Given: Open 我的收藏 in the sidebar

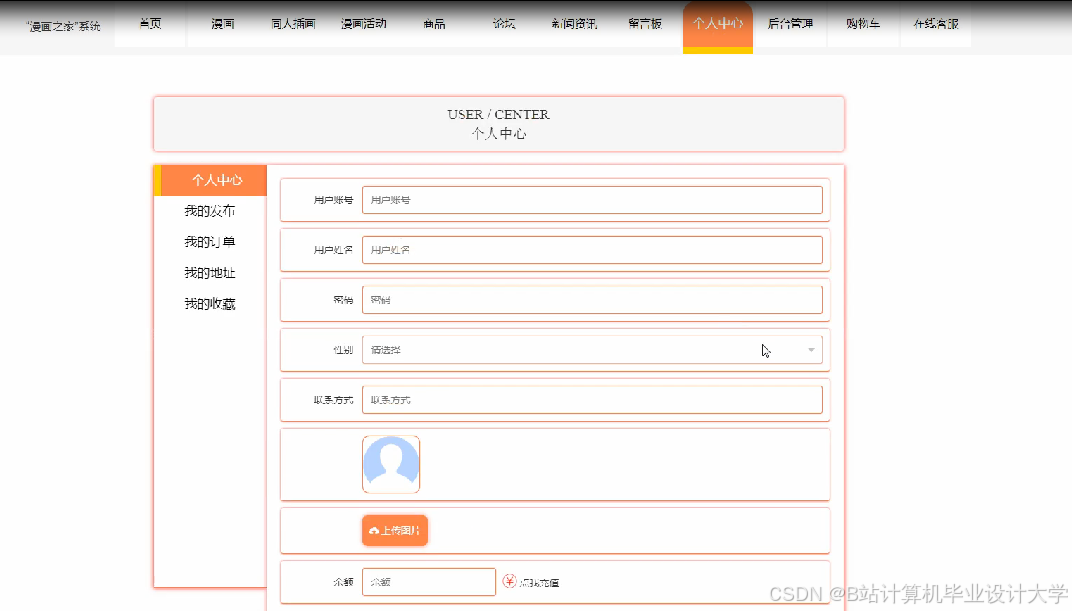Looking at the screenshot, I should (210, 303).
